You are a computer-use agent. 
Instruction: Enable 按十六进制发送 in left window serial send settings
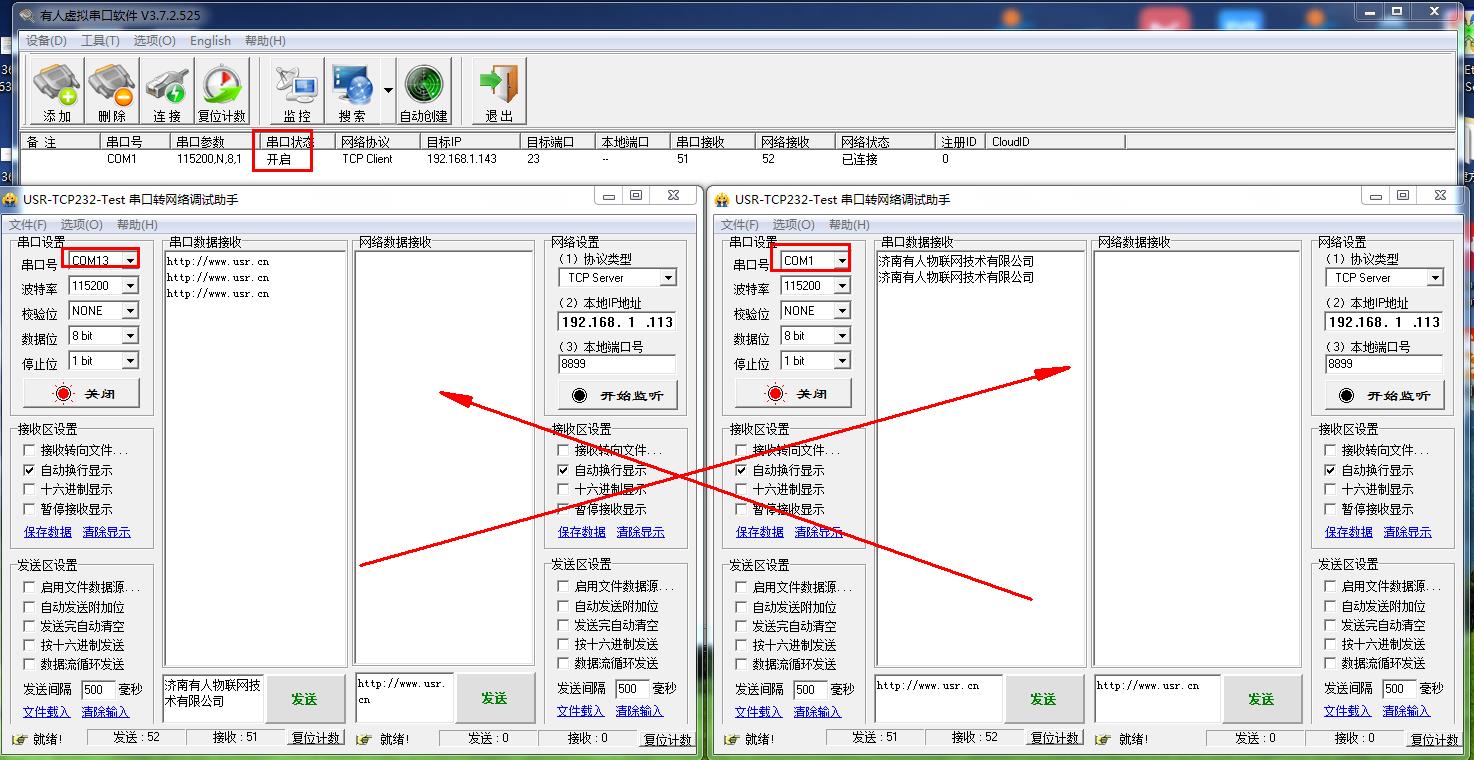[30, 646]
